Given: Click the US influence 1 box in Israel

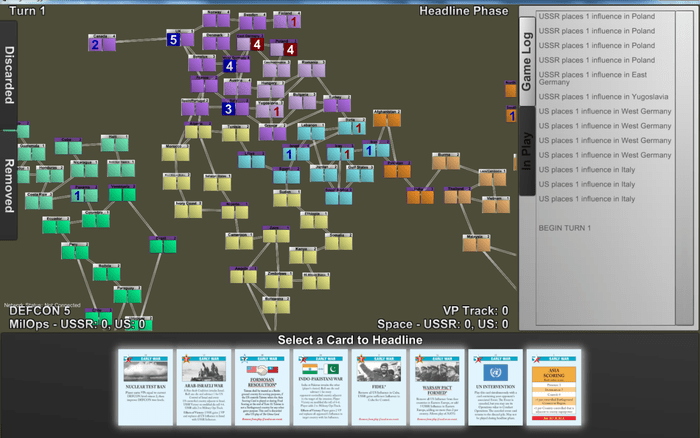Looking at the screenshot, I should [289, 154].
